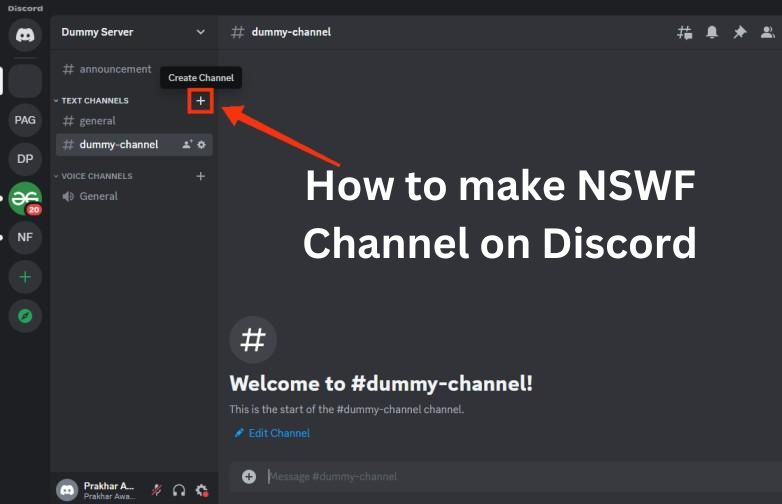Click create invite icon on dummy-channel
This screenshot has height=504, width=782.
187,145
